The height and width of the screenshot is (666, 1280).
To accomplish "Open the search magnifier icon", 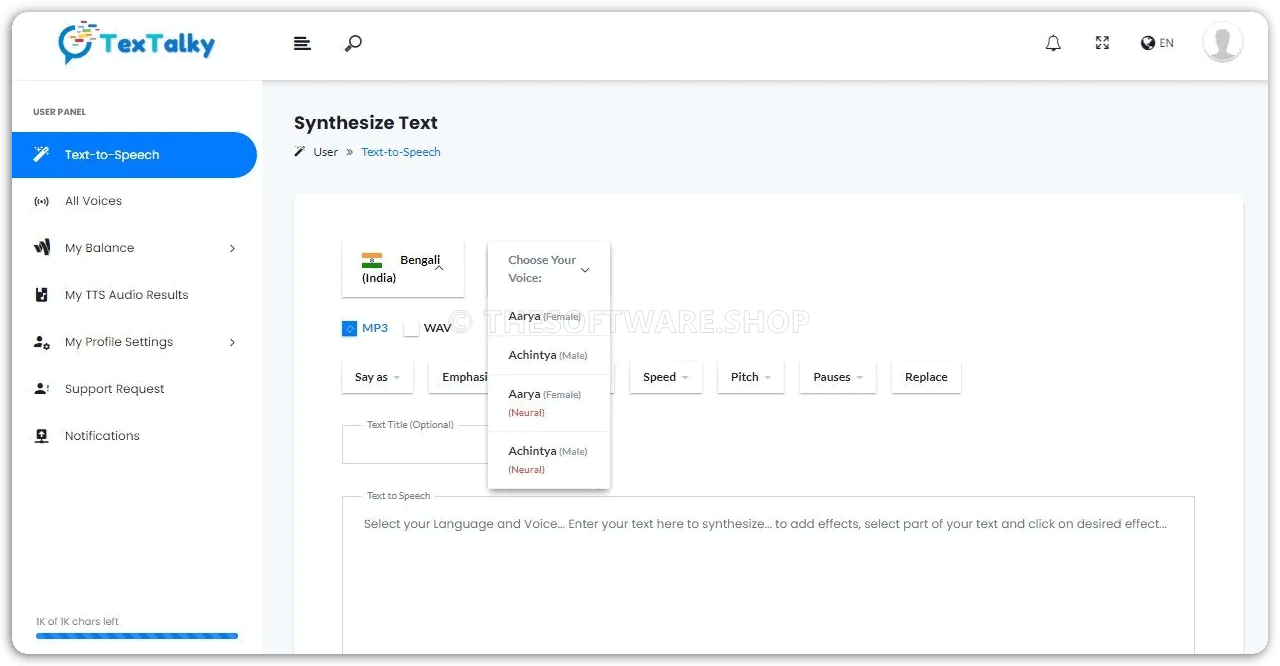I will point(353,43).
